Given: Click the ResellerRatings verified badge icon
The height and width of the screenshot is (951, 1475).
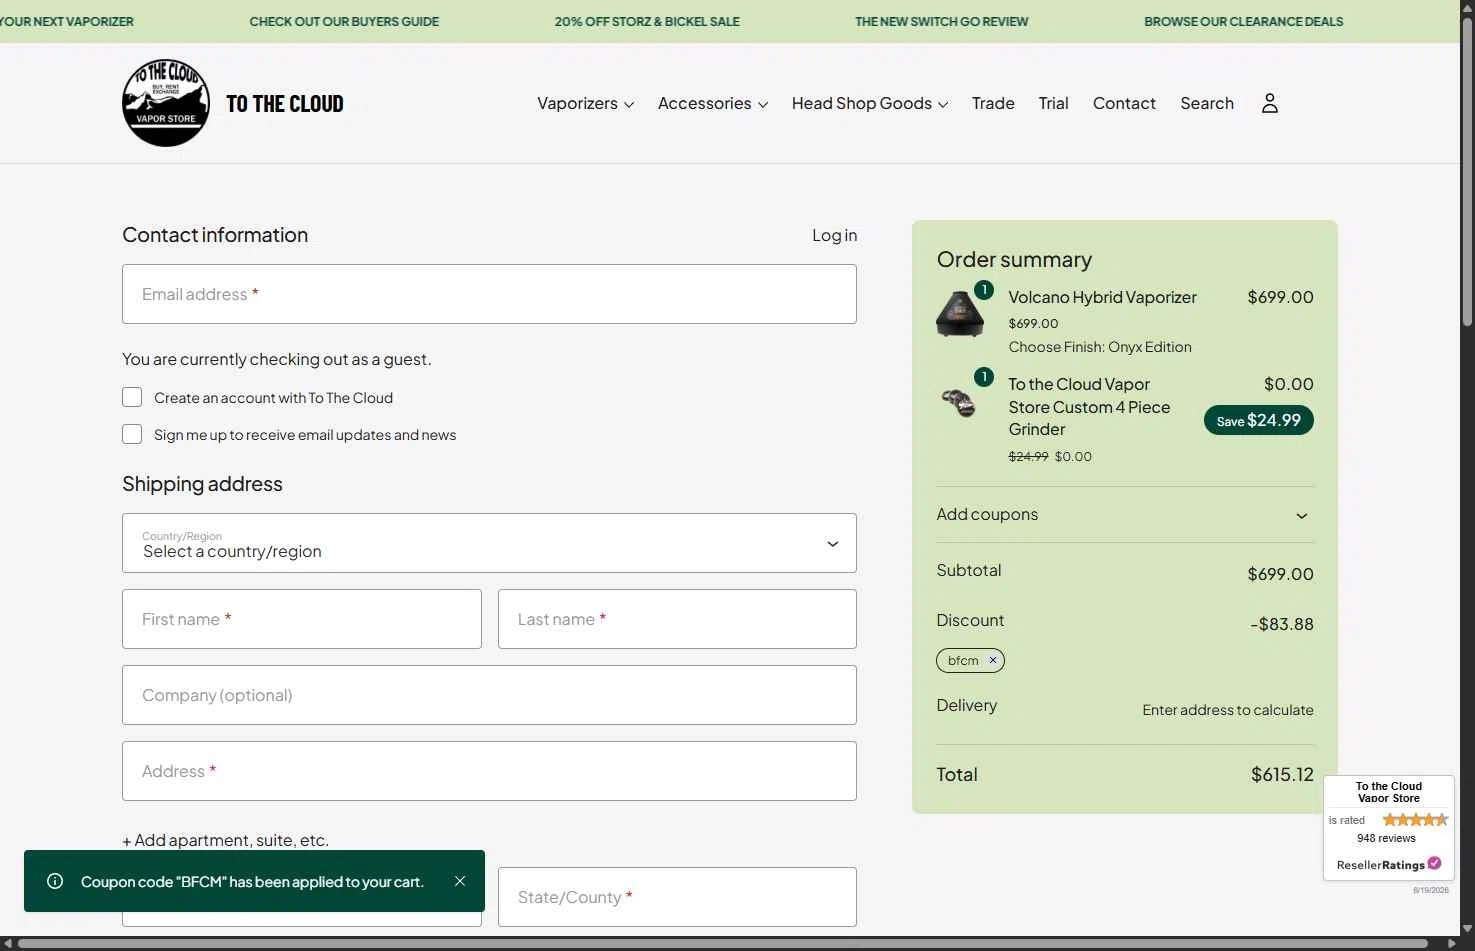Looking at the screenshot, I should [x=1434, y=863].
